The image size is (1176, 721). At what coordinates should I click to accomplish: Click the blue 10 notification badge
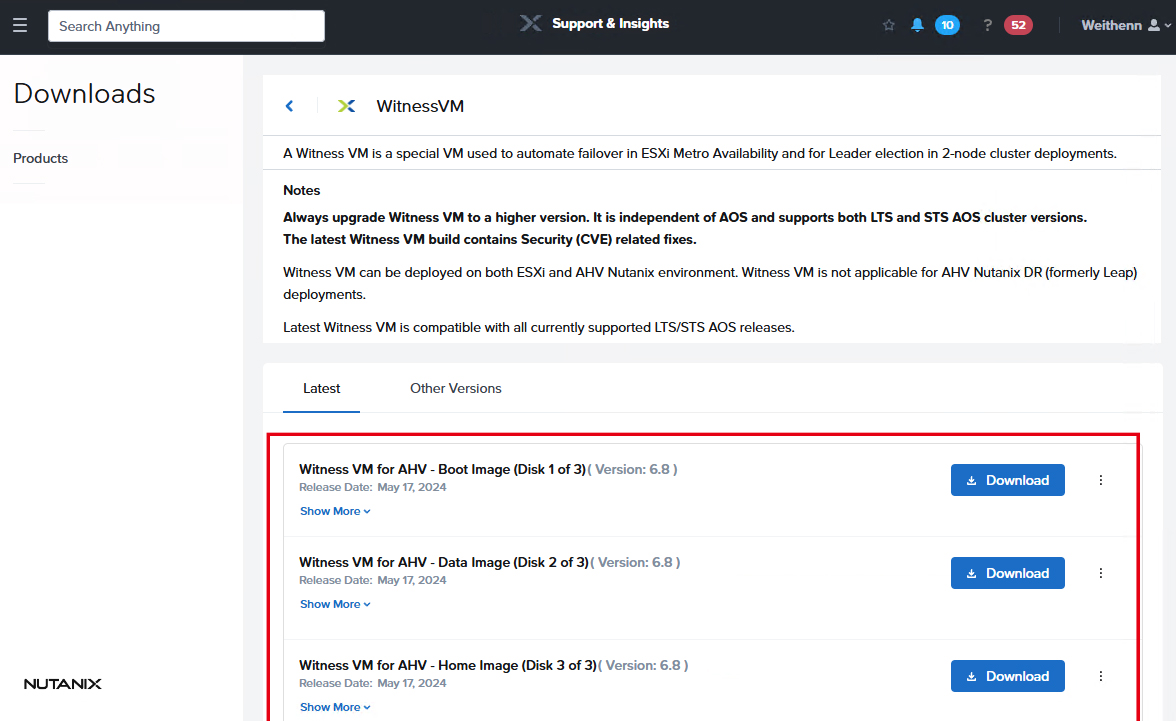click(x=947, y=26)
